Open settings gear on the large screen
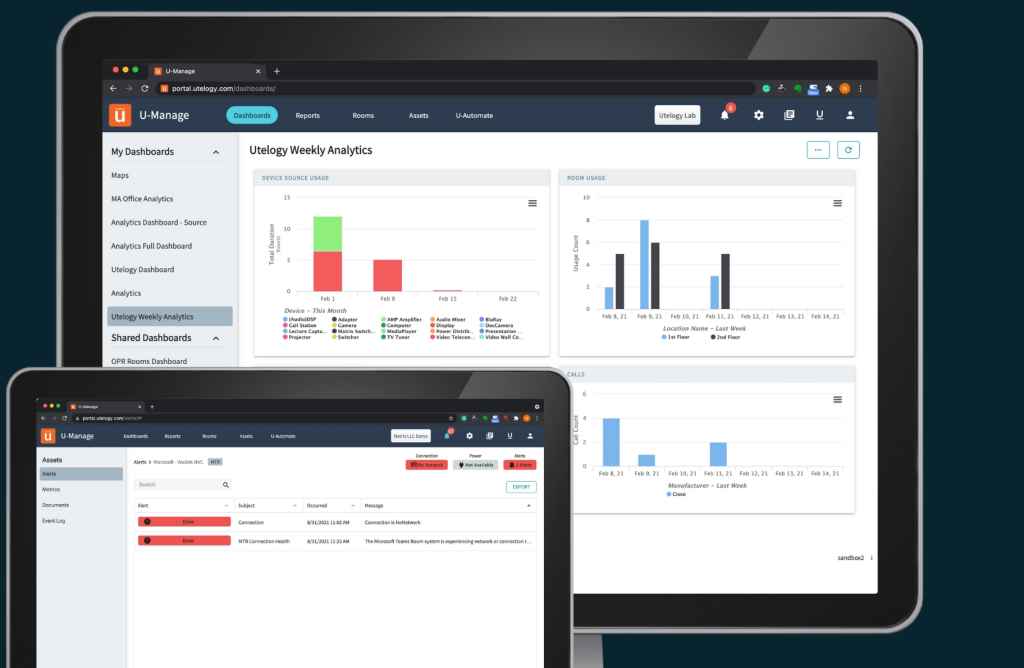Screen dimensions: 1024x668 coord(758,115)
